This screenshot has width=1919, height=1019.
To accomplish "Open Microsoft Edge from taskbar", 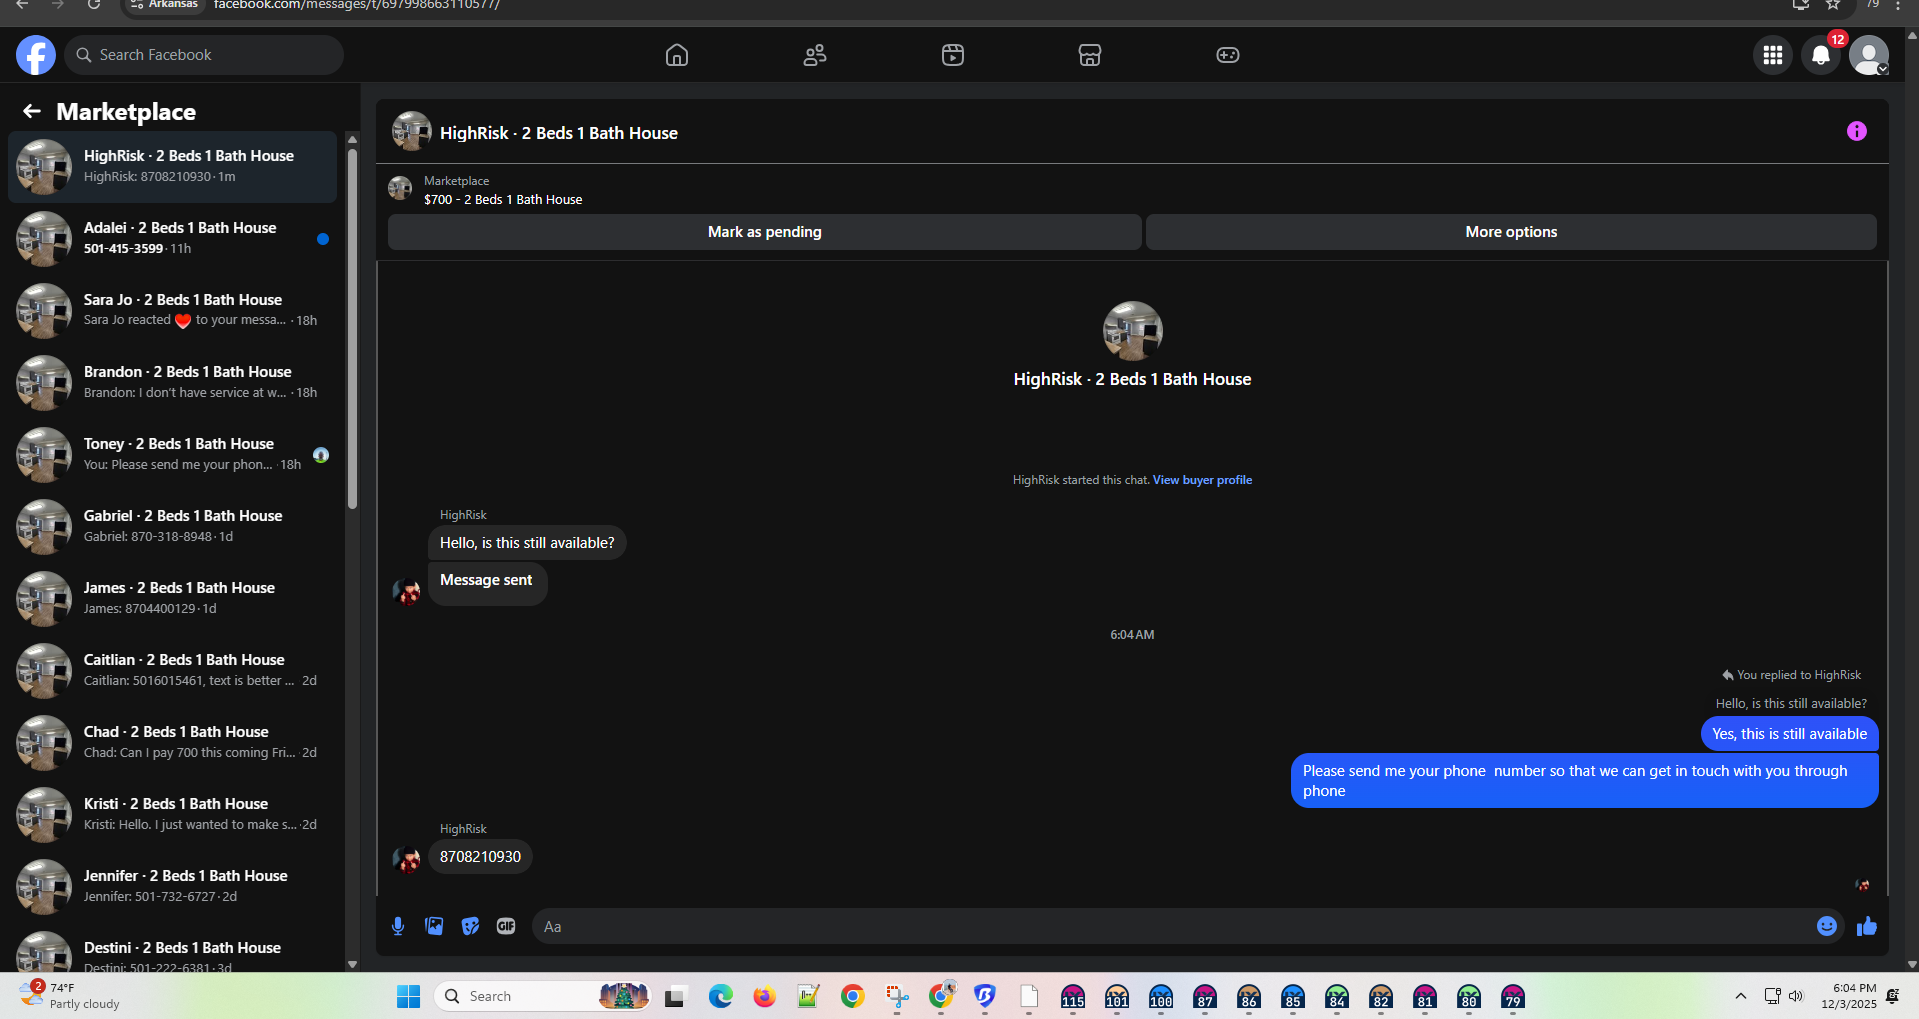I will coord(721,996).
